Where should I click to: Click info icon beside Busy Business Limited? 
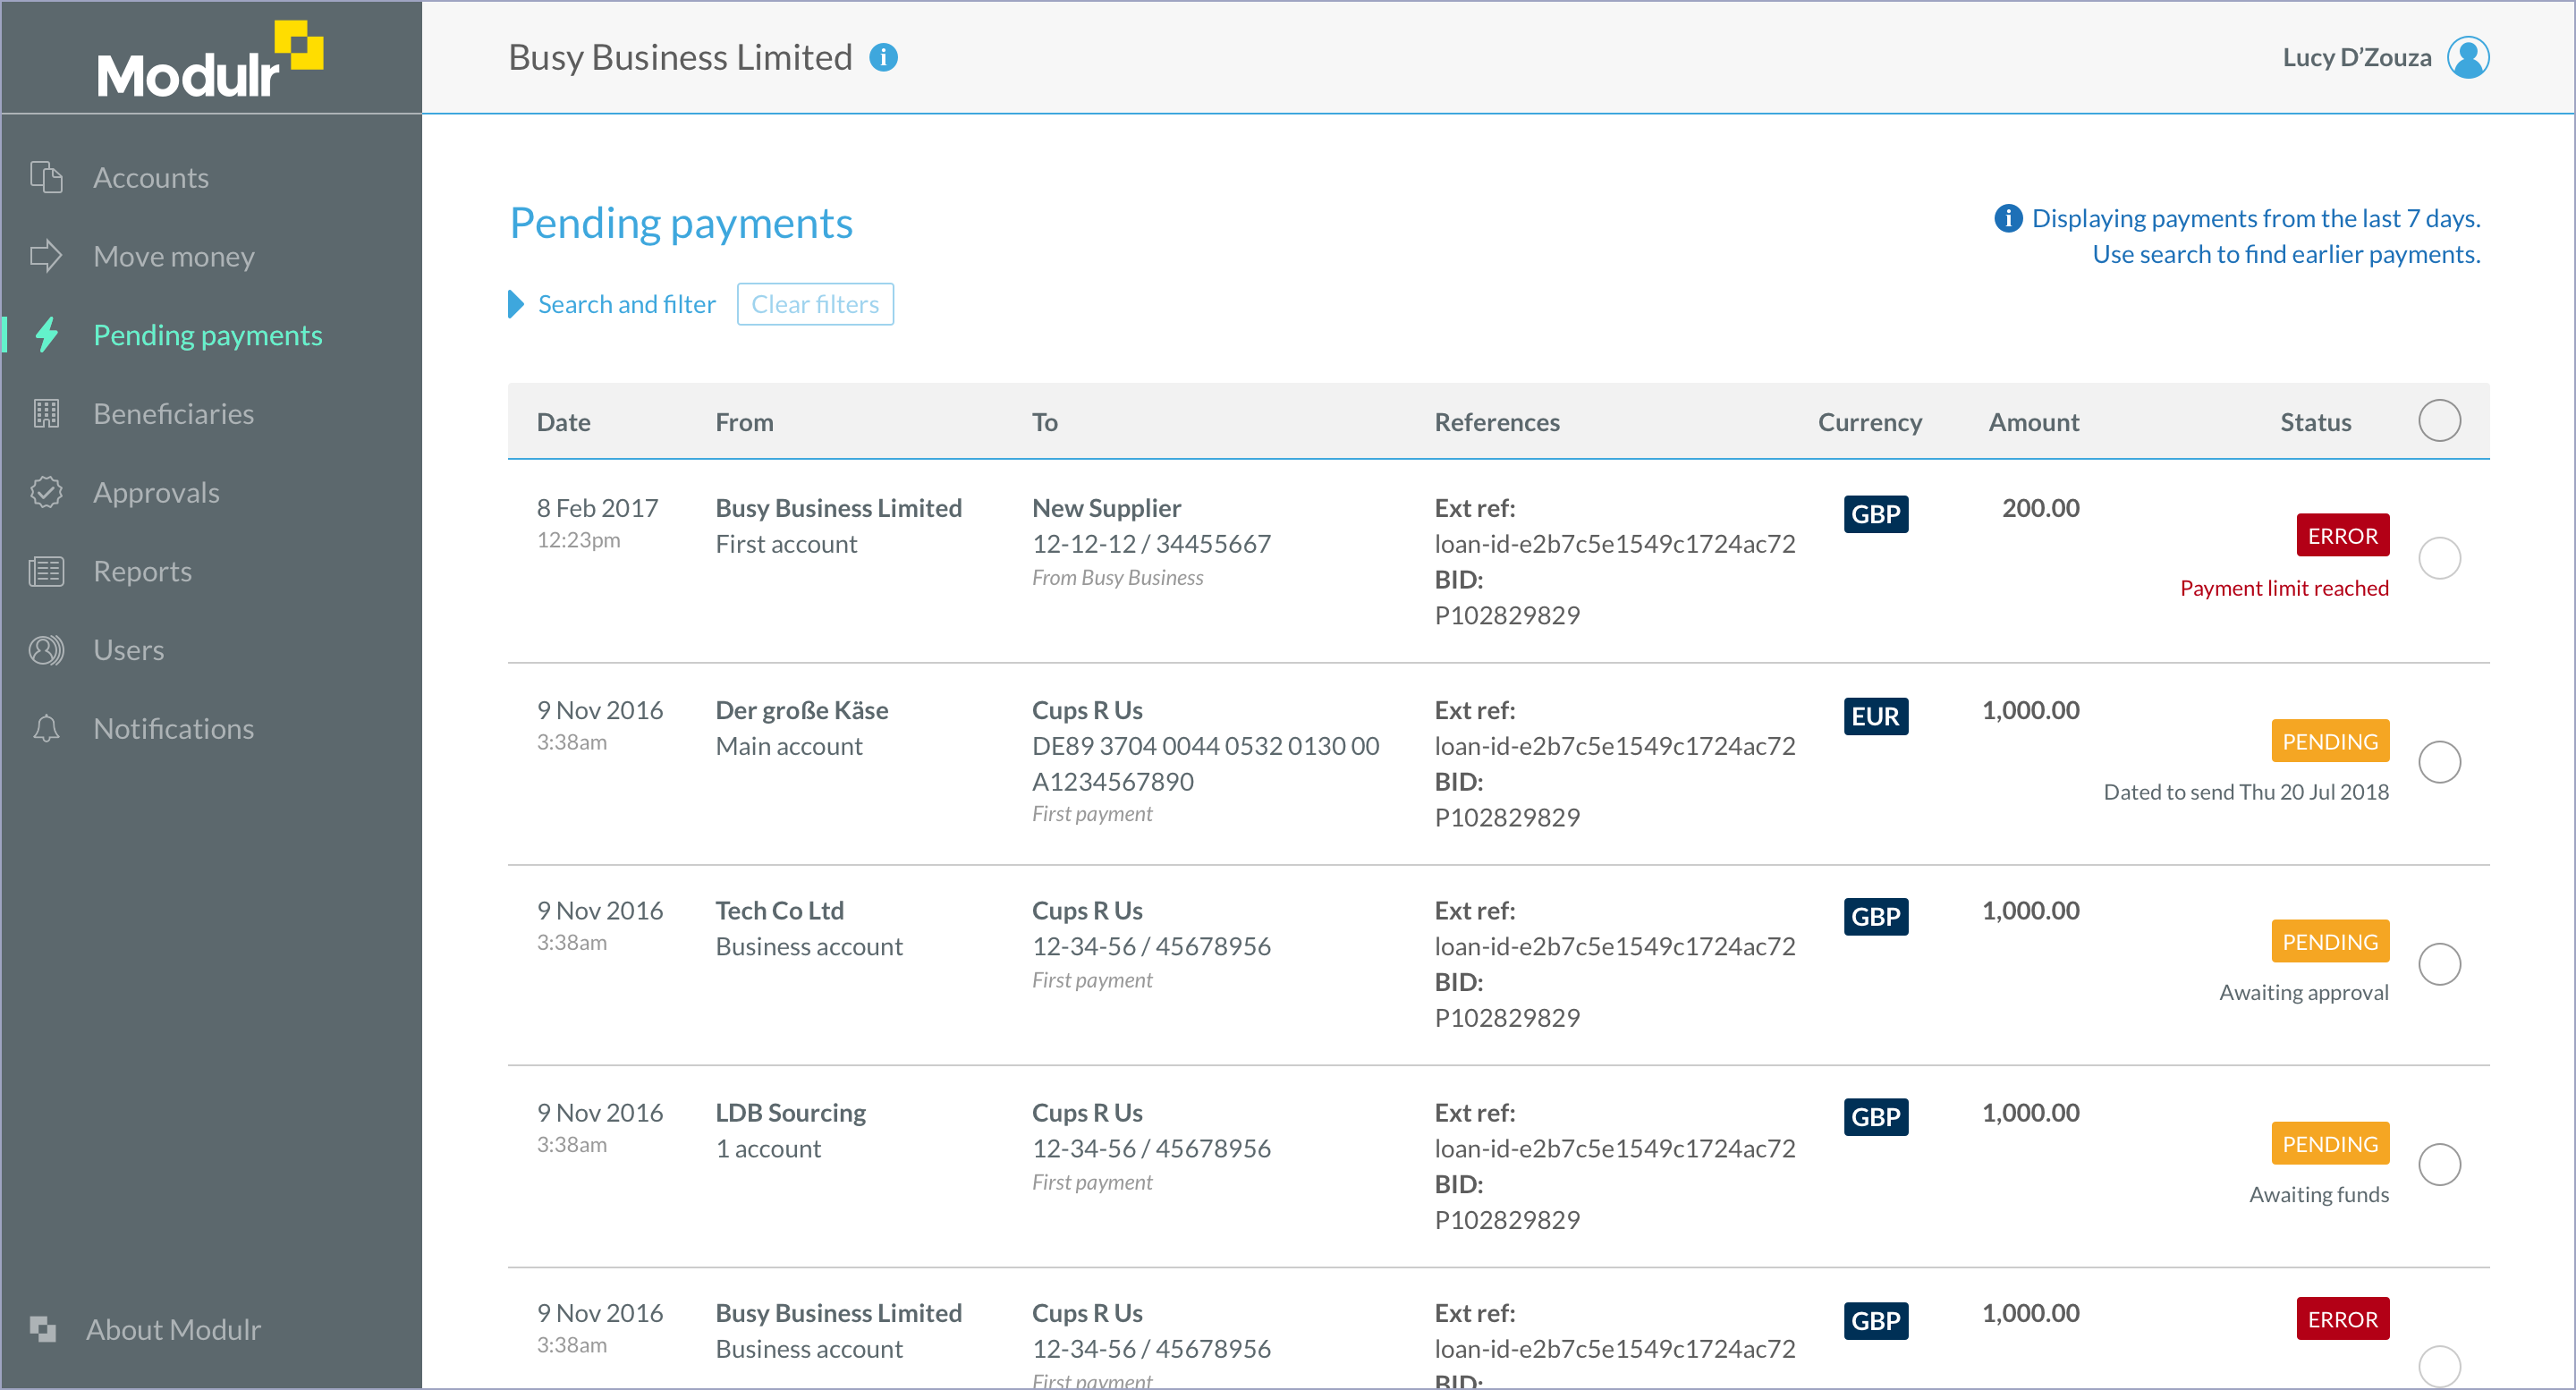pos(883,57)
